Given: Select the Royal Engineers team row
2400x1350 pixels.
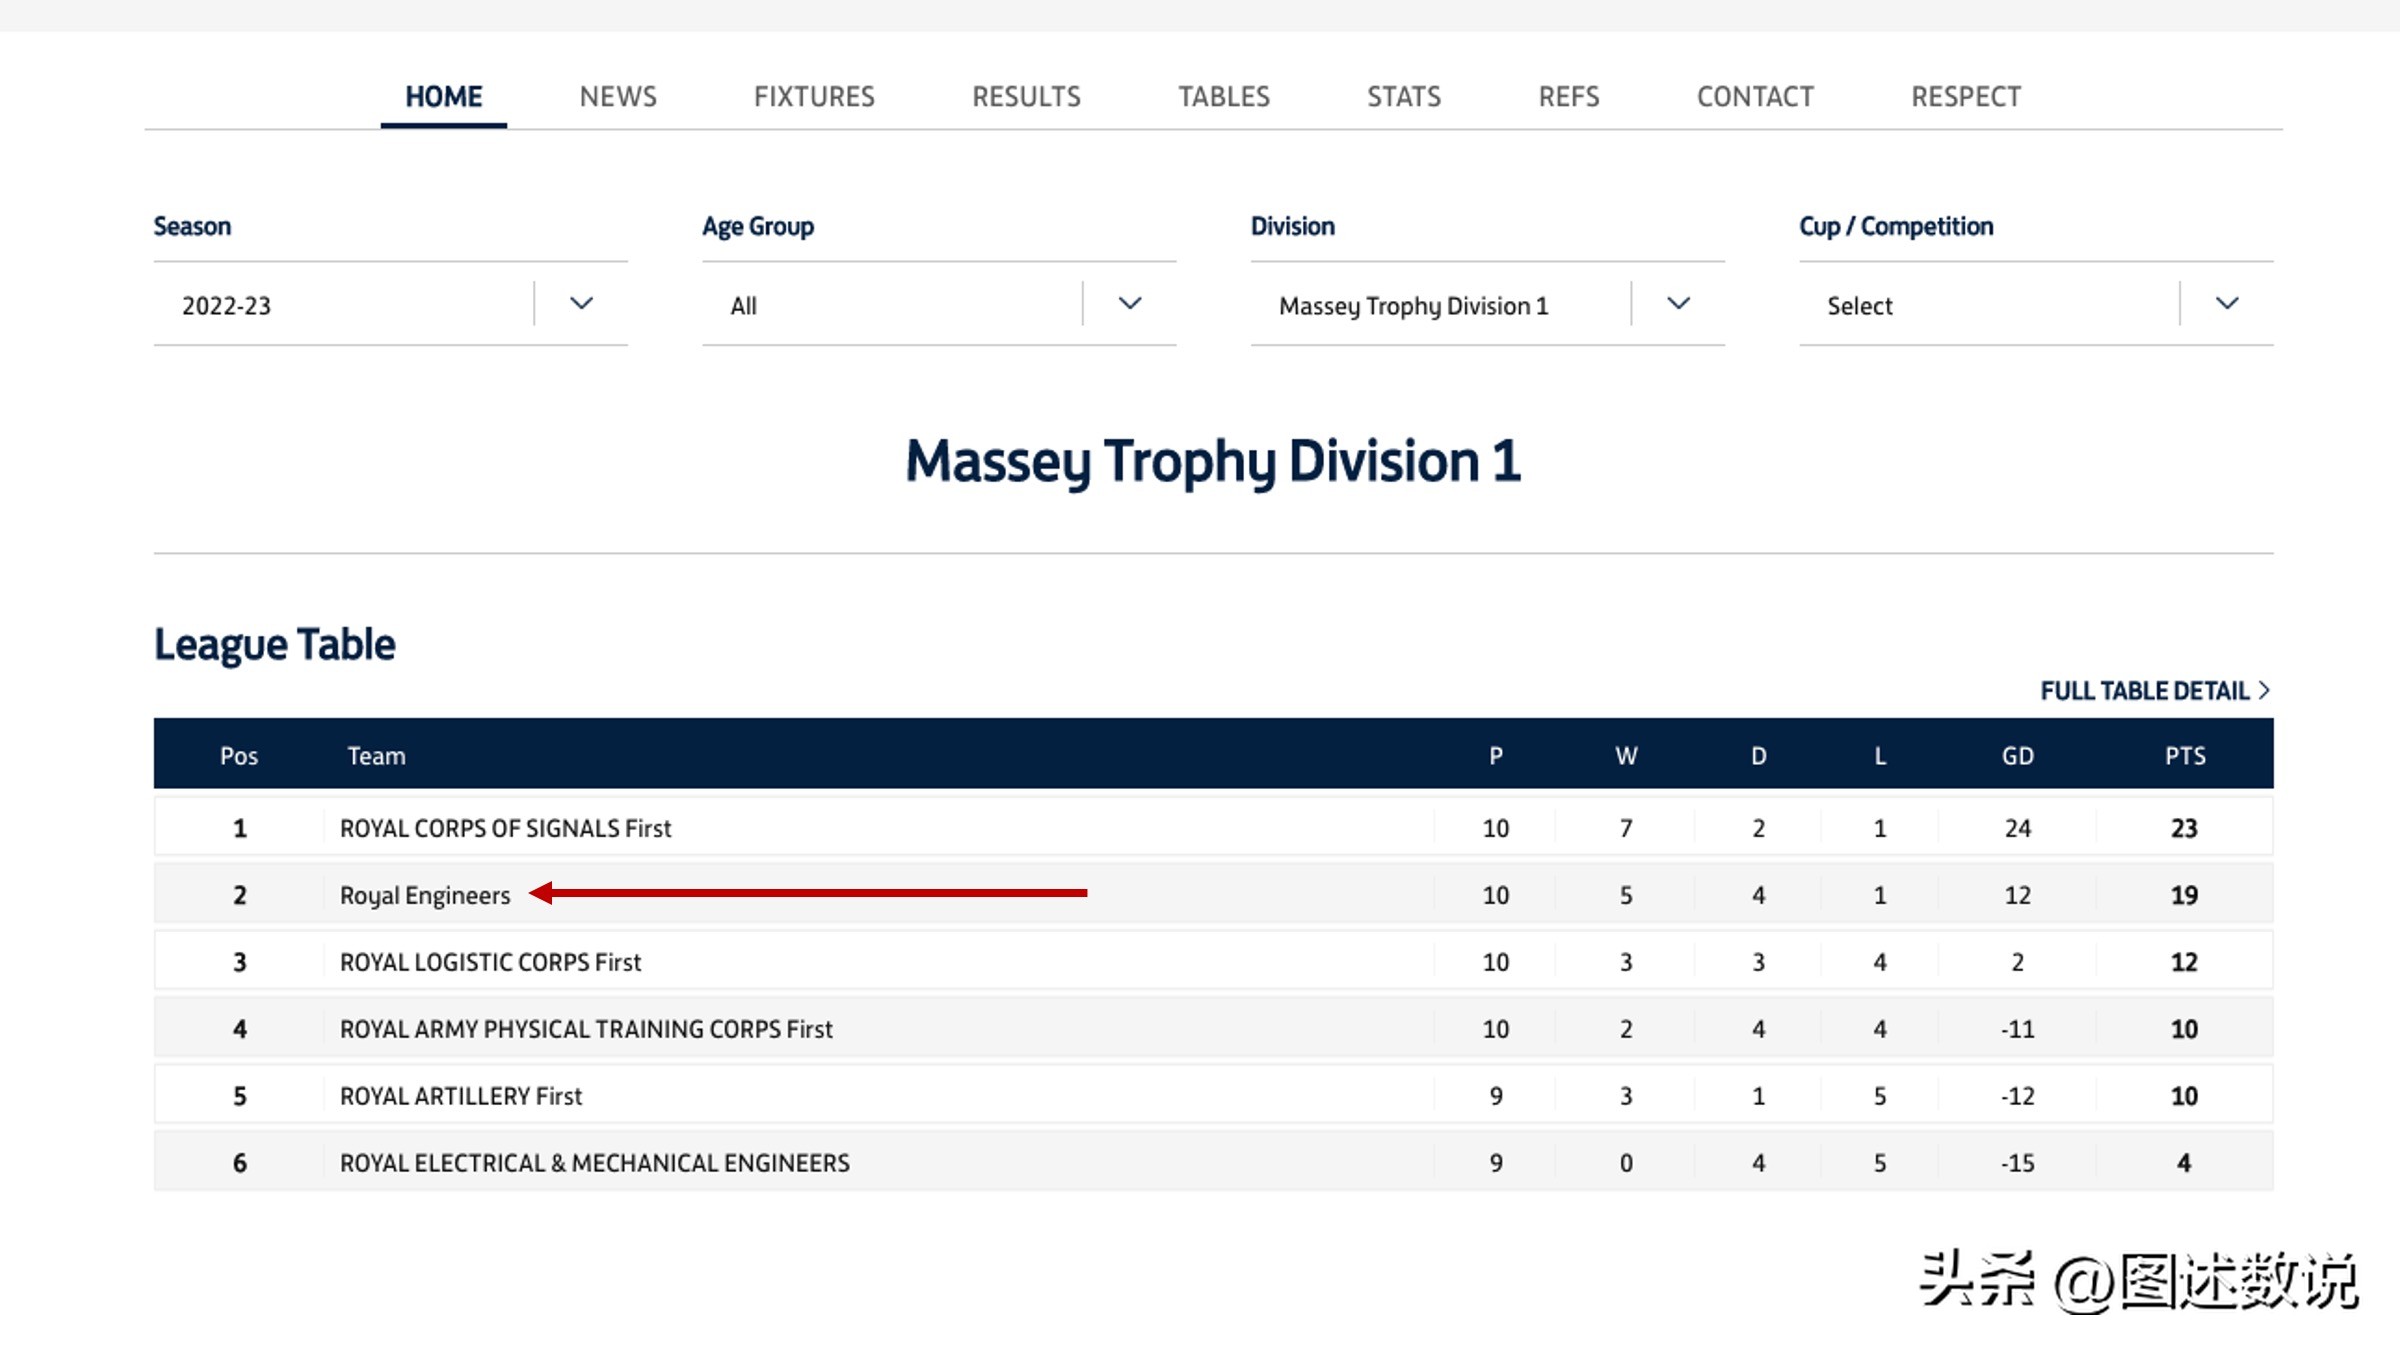Looking at the screenshot, I should click(x=425, y=895).
